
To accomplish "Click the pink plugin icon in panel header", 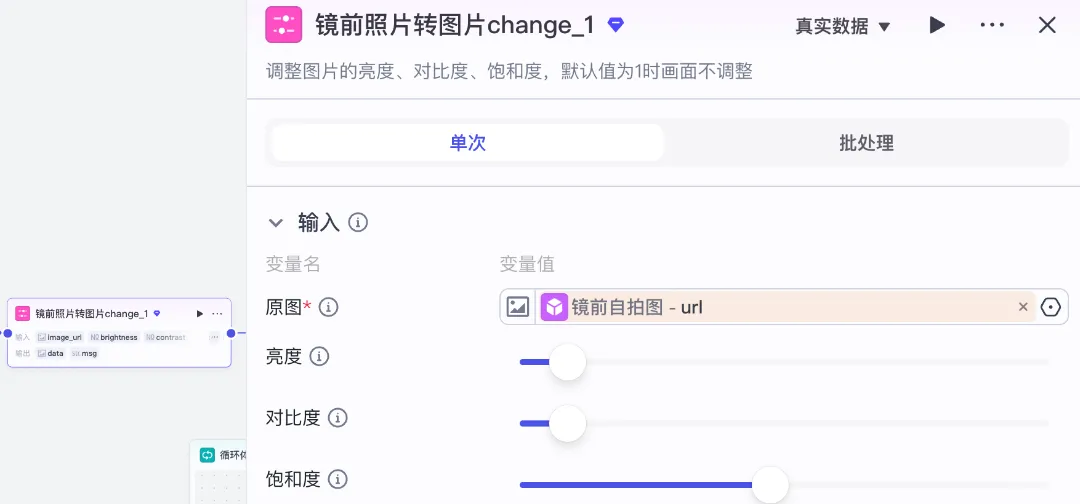I will coord(283,25).
